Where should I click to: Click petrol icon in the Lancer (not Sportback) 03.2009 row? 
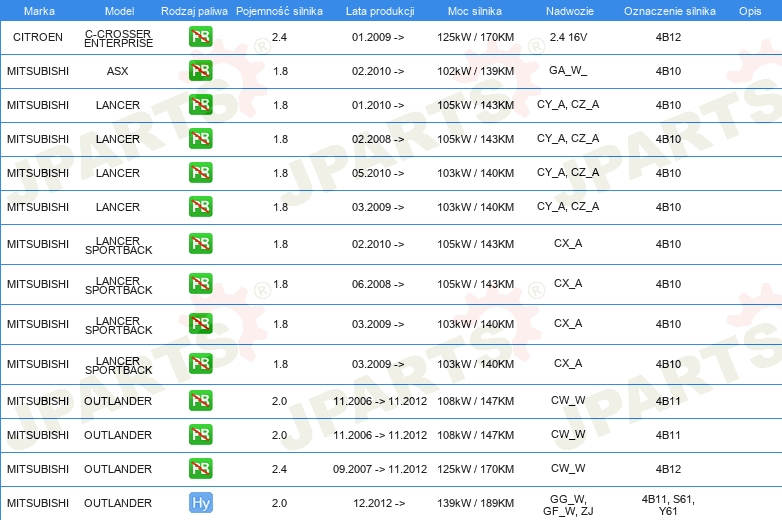(200, 206)
